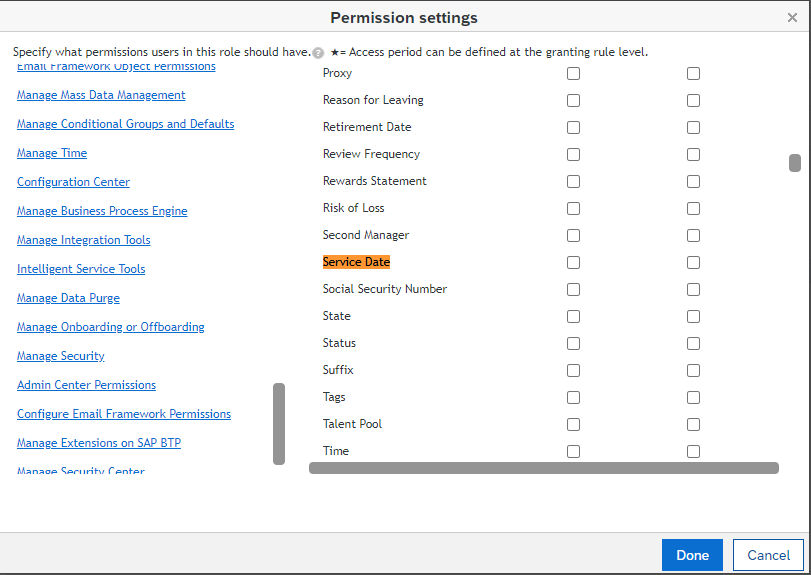Open Intelligent Service Tools category
The image size is (811, 575).
81,269
